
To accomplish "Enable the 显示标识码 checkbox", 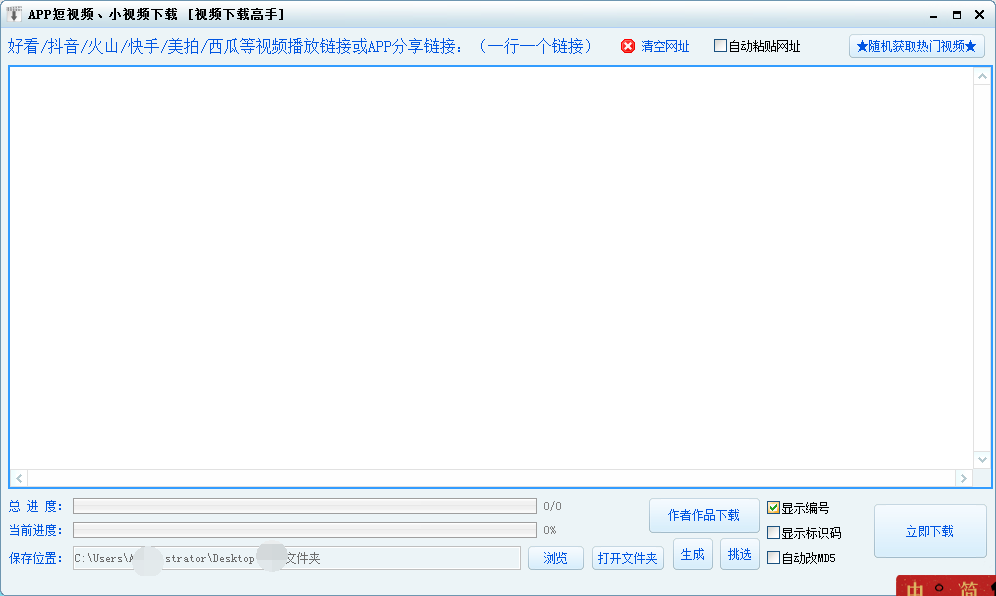I will coord(773,532).
